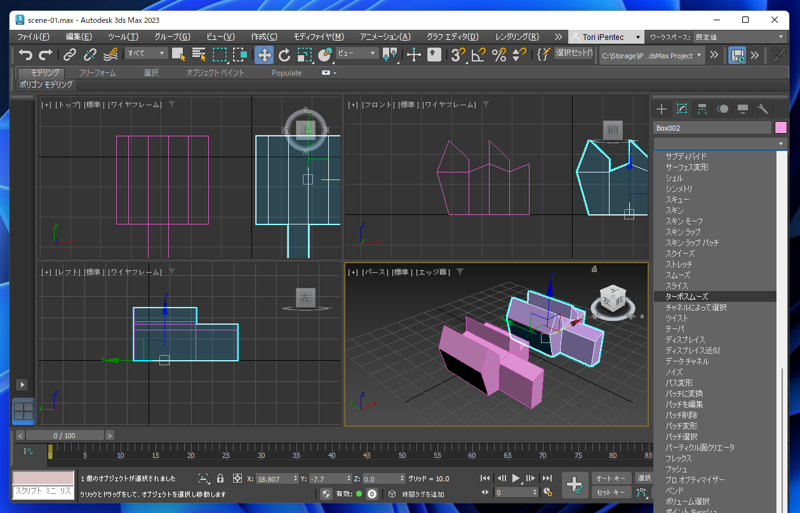Image resolution: width=800 pixels, height=513 pixels.
Task: Open the Tori iPentec account dropdown
Action: [x=605, y=37]
